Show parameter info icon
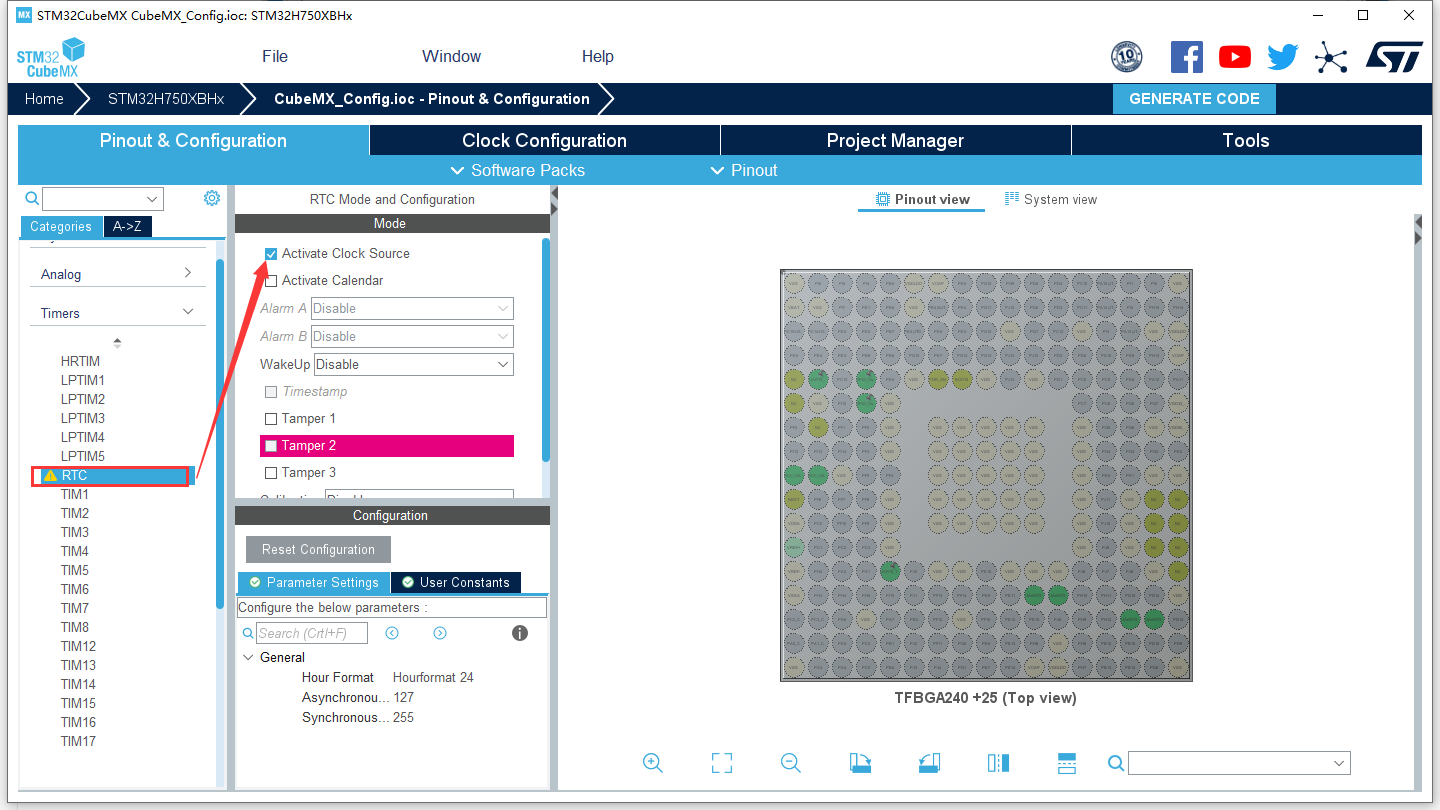 click(520, 633)
